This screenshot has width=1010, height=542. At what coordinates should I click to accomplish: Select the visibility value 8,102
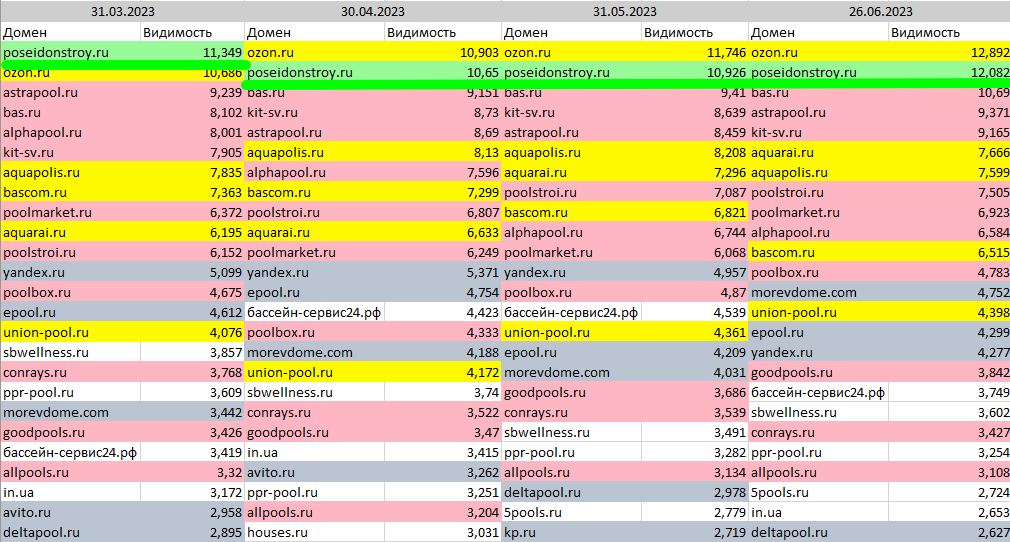[192, 112]
